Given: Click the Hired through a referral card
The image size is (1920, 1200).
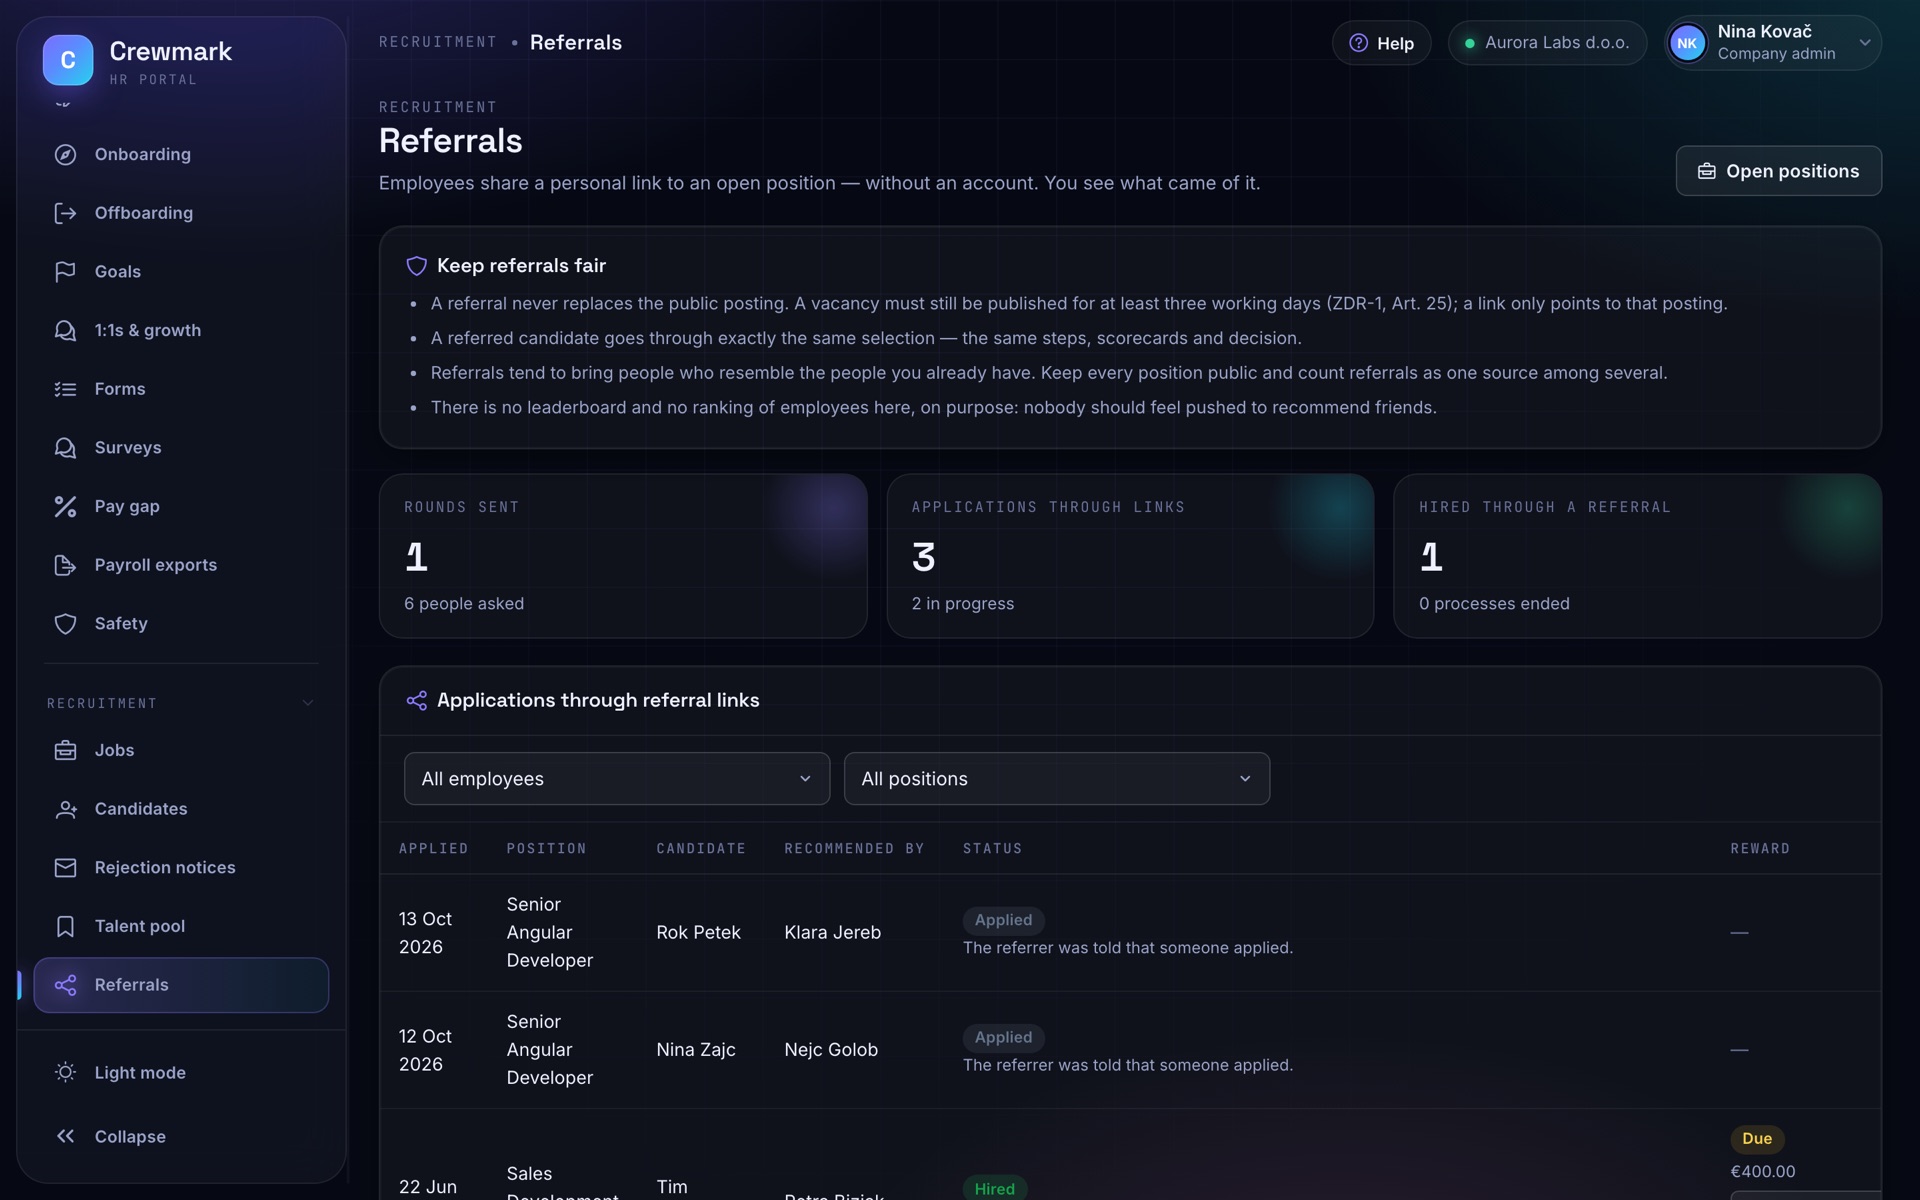Looking at the screenshot, I should point(1637,556).
